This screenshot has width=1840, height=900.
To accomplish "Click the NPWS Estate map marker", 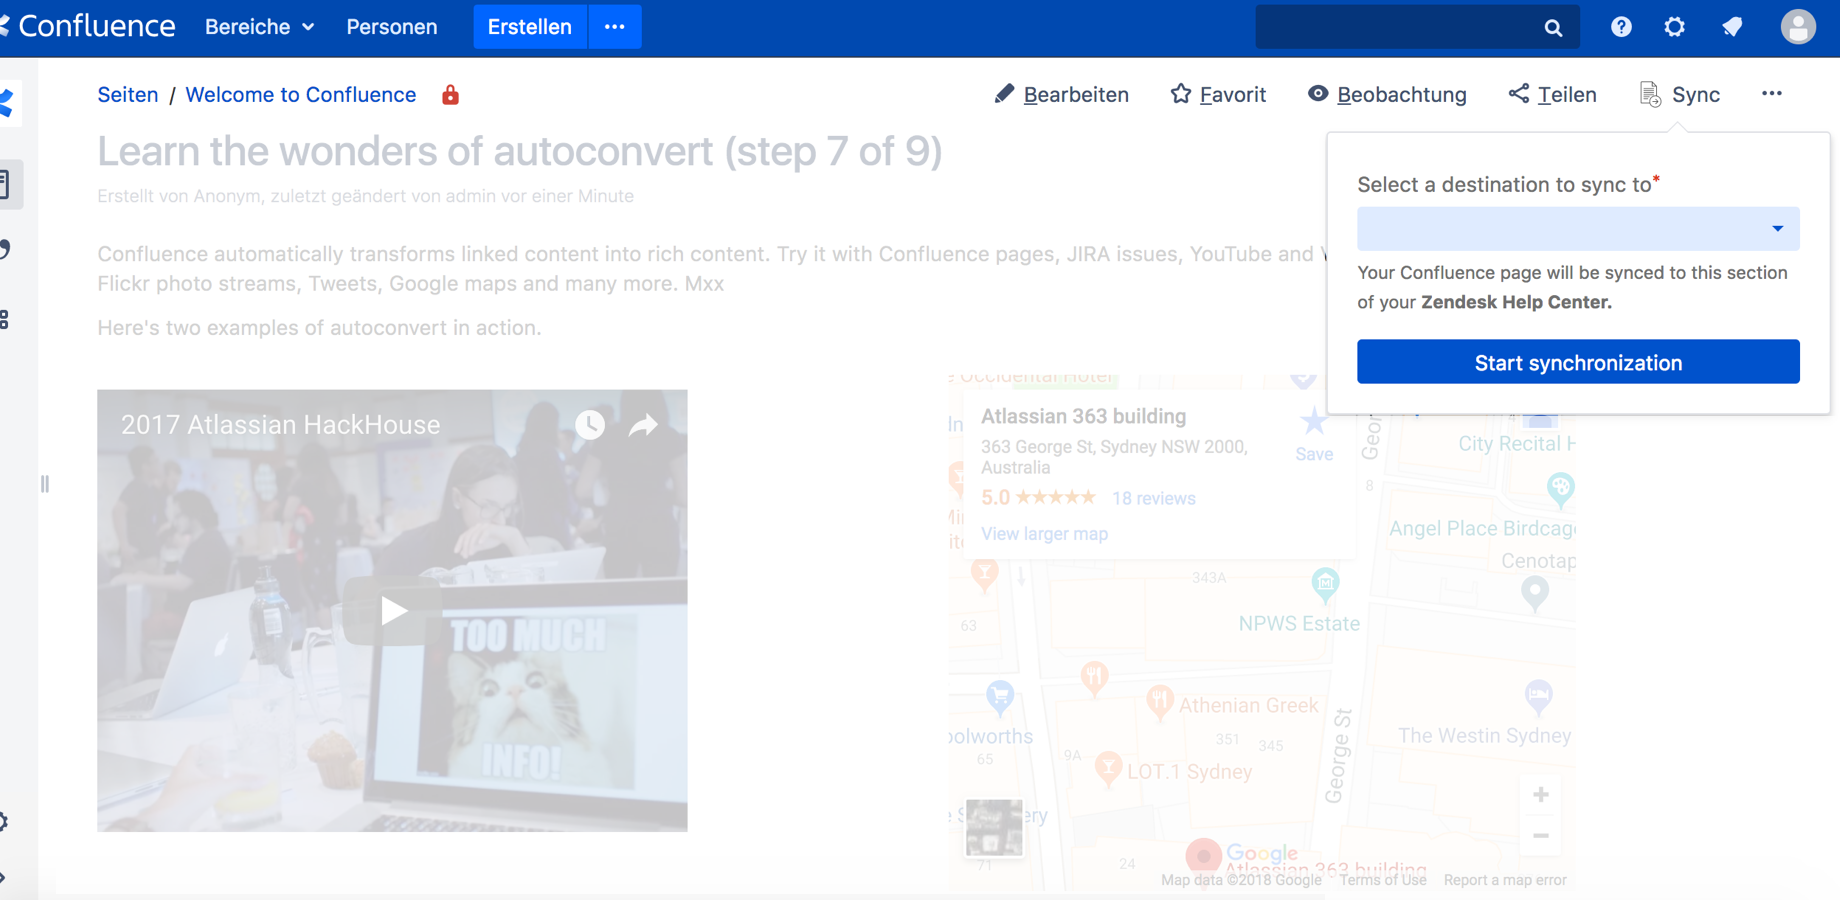I will pyautogui.click(x=1325, y=585).
